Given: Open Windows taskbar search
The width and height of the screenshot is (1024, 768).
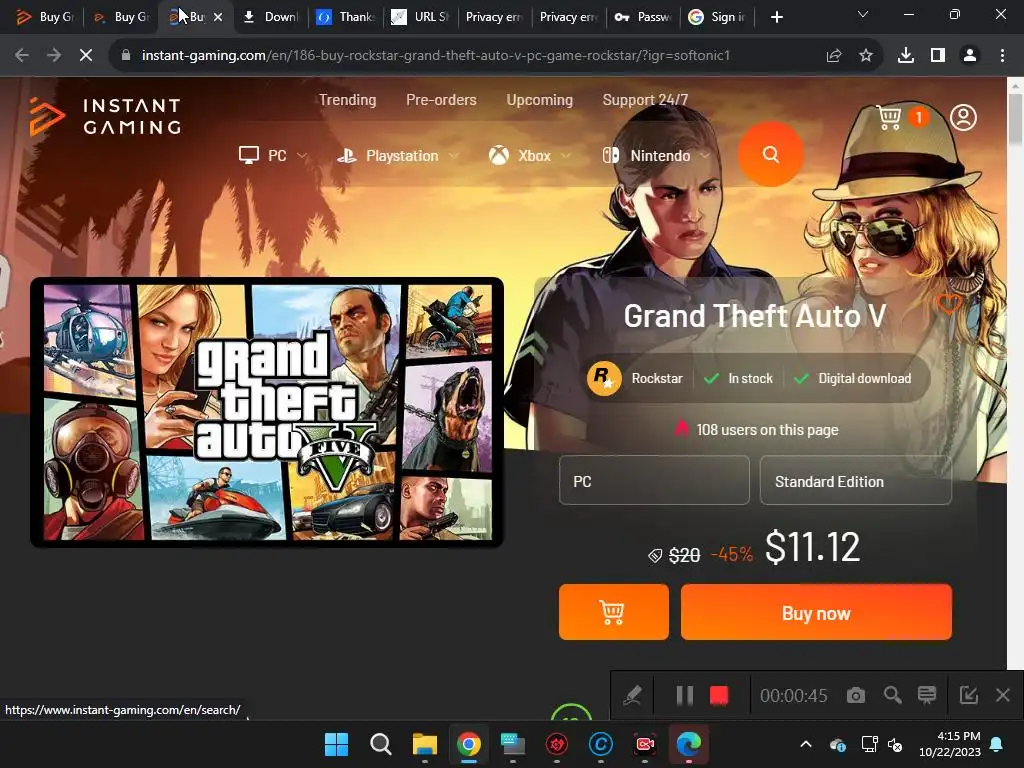Looking at the screenshot, I should pos(380,744).
